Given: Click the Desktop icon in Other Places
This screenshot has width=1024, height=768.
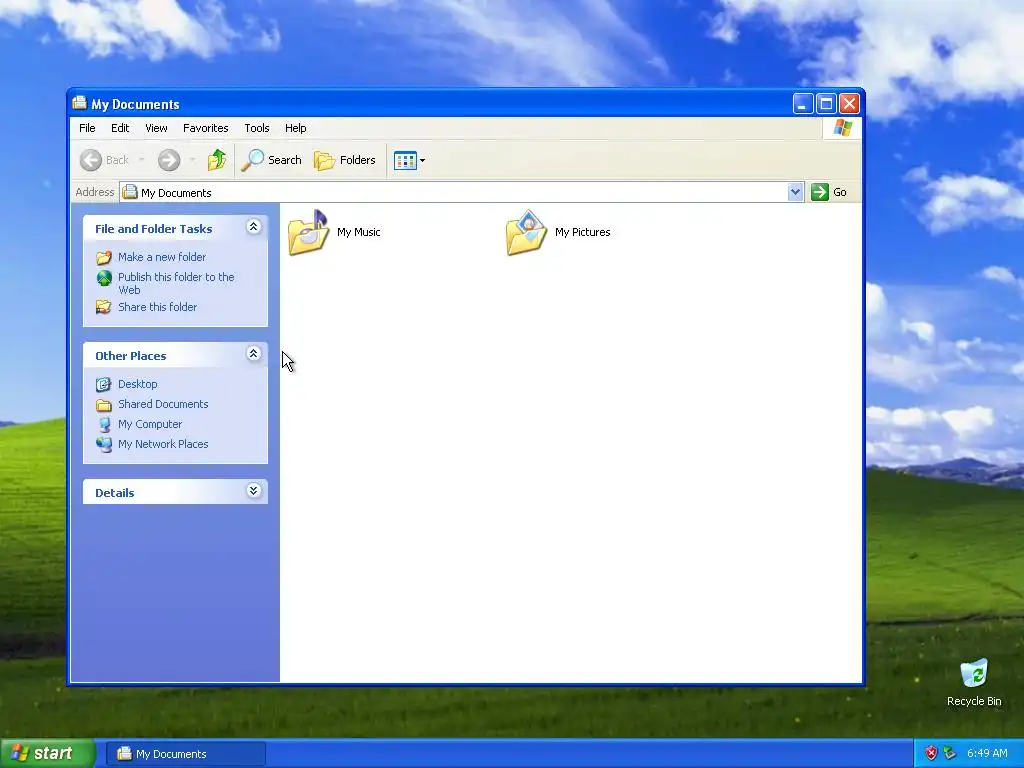Looking at the screenshot, I should click(x=104, y=384).
